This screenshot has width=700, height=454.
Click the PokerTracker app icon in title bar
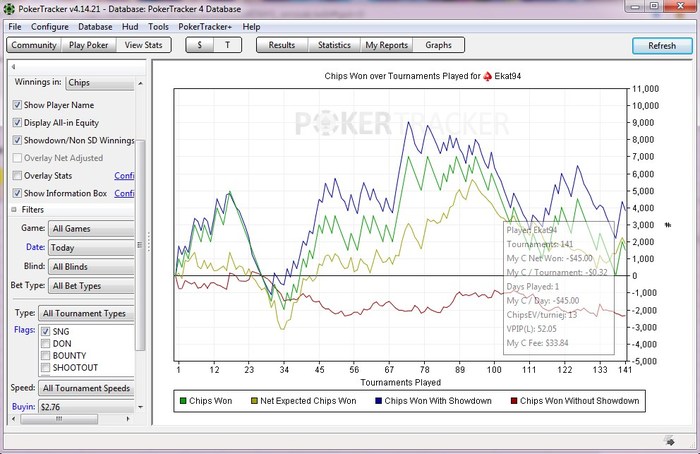[9, 8]
